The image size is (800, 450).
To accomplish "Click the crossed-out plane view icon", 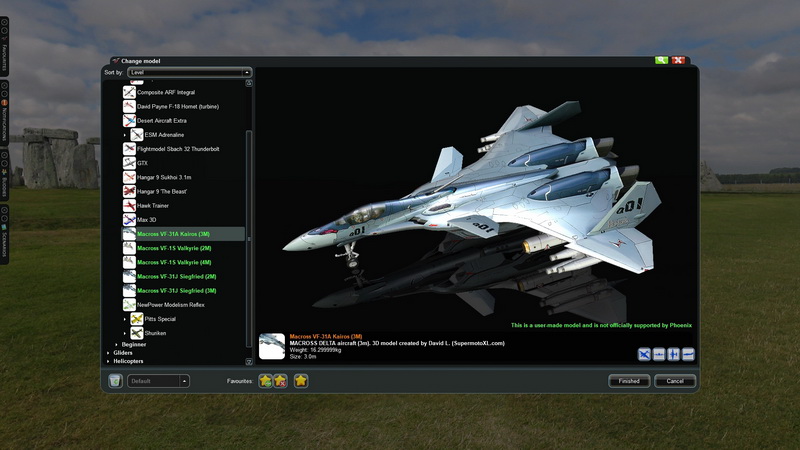I will [644, 354].
